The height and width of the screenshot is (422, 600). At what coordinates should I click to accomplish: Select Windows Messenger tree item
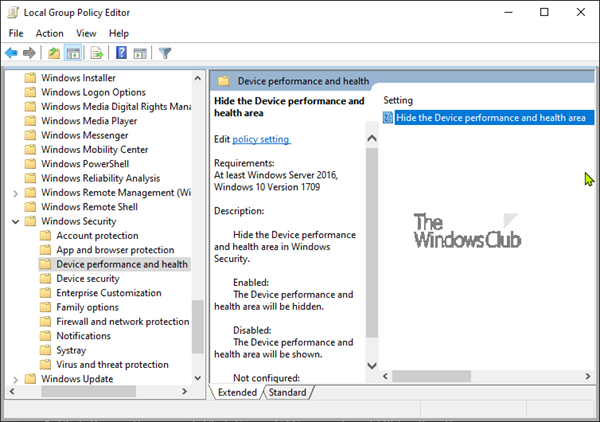85,135
